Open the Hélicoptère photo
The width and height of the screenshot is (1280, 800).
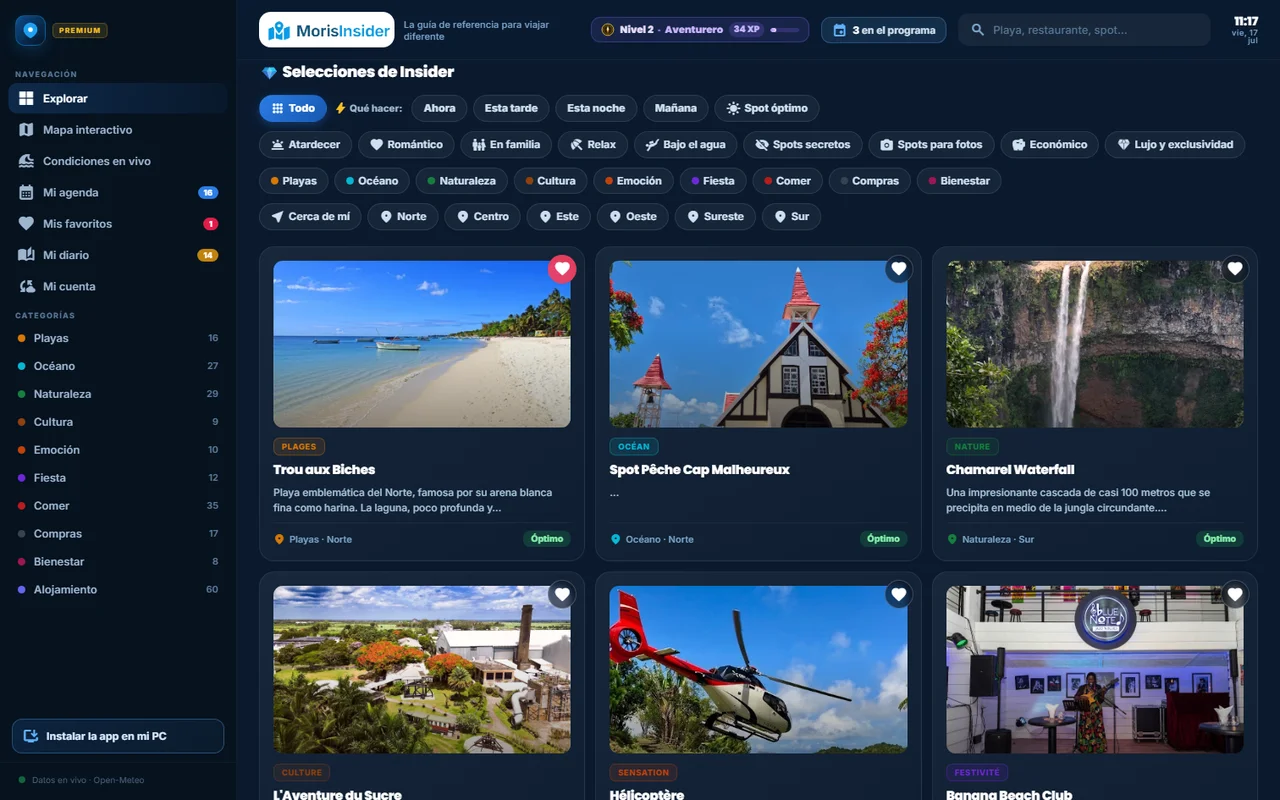point(759,669)
